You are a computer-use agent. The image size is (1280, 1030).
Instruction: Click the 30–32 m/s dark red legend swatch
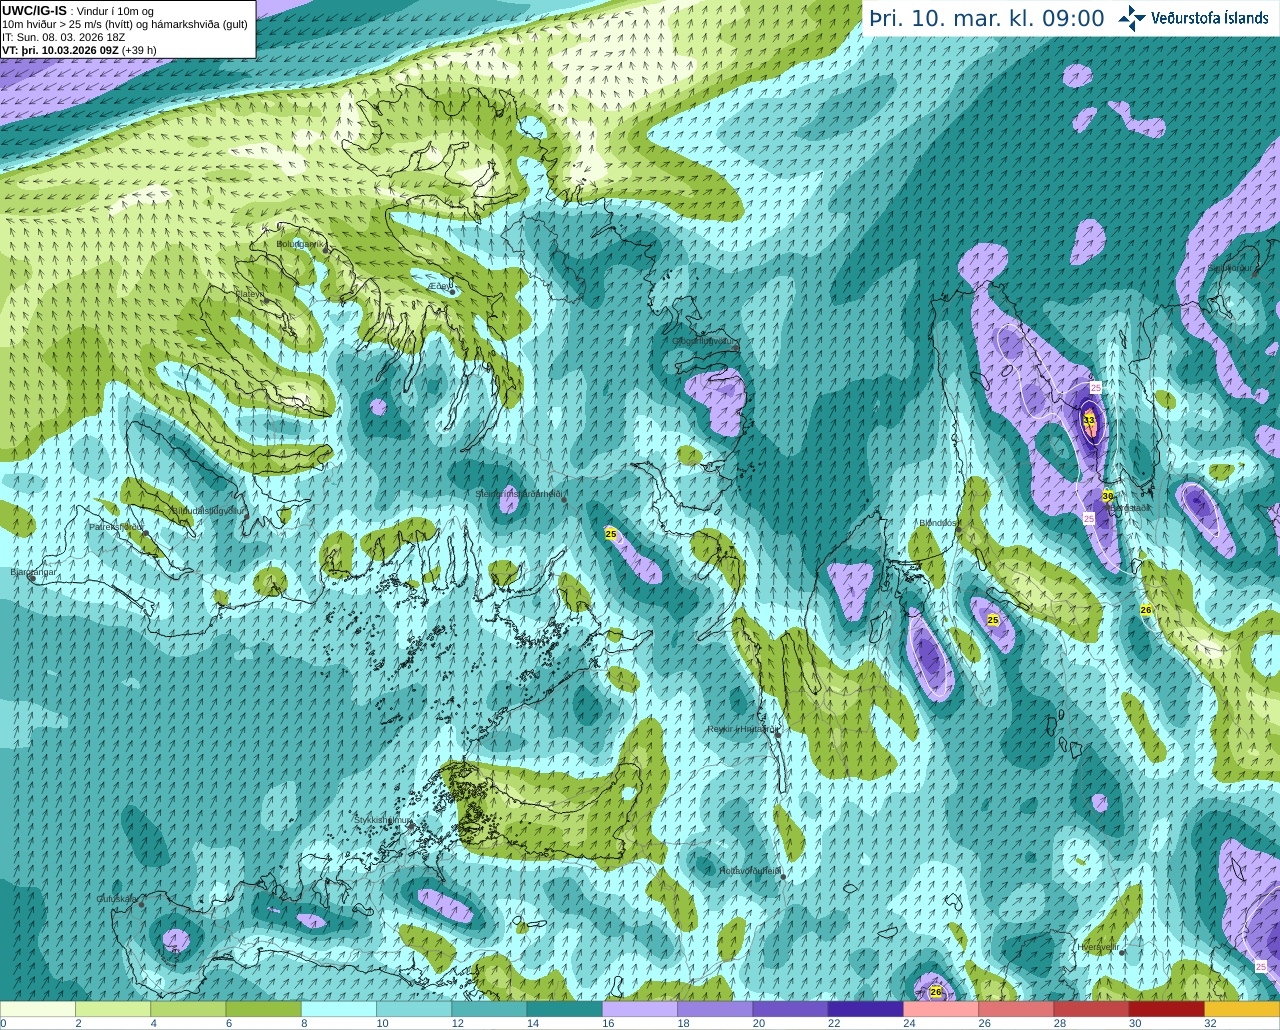1166,1009
